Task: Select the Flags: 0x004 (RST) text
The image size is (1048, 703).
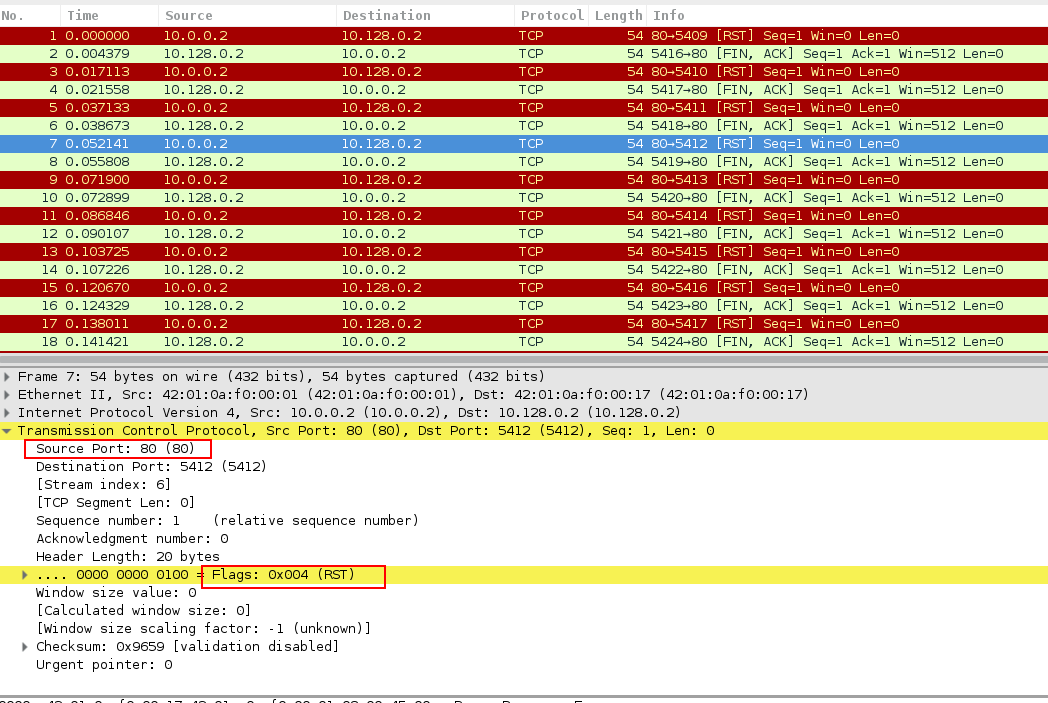Action: tap(283, 575)
